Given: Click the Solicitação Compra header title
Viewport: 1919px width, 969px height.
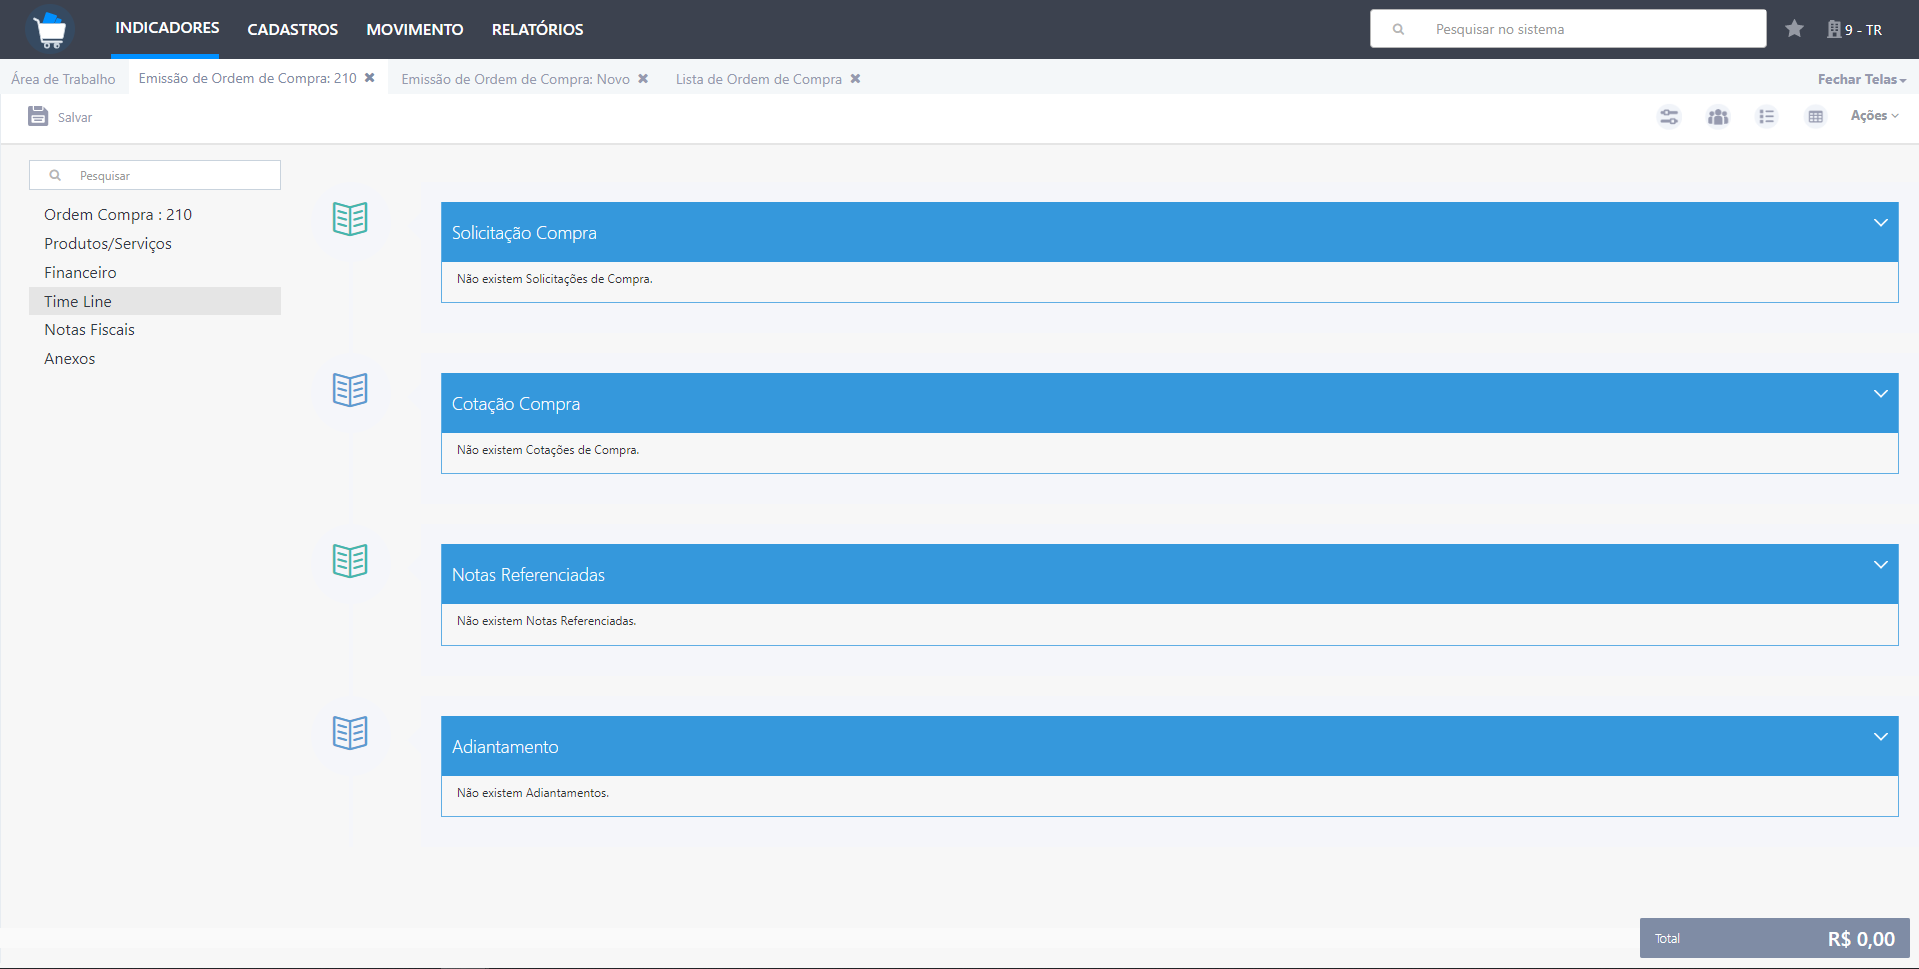Looking at the screenshot, I should pyautogui.click(x=524, y=233).
